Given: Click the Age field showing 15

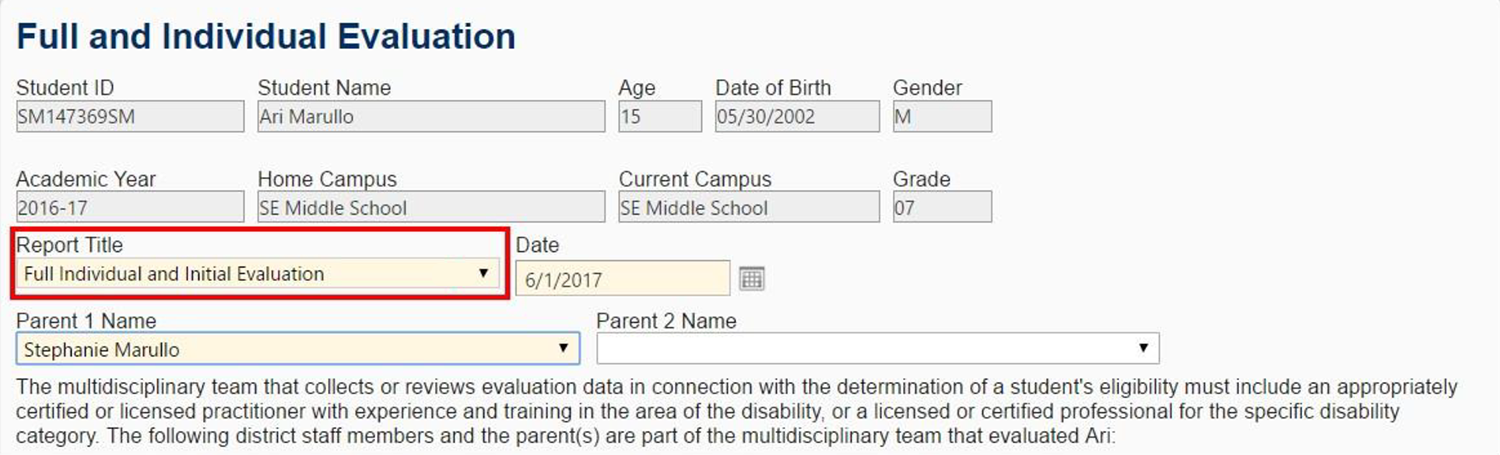Looking at the screenshot, I should 659,117.
